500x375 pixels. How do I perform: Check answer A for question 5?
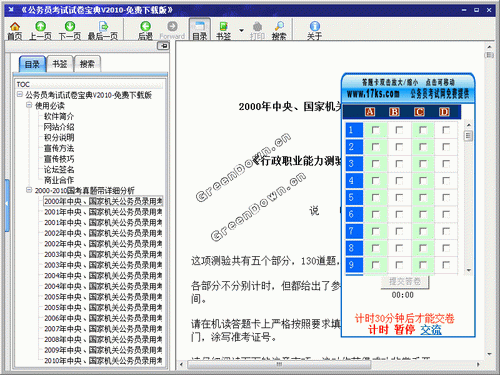tap(376, 197)
